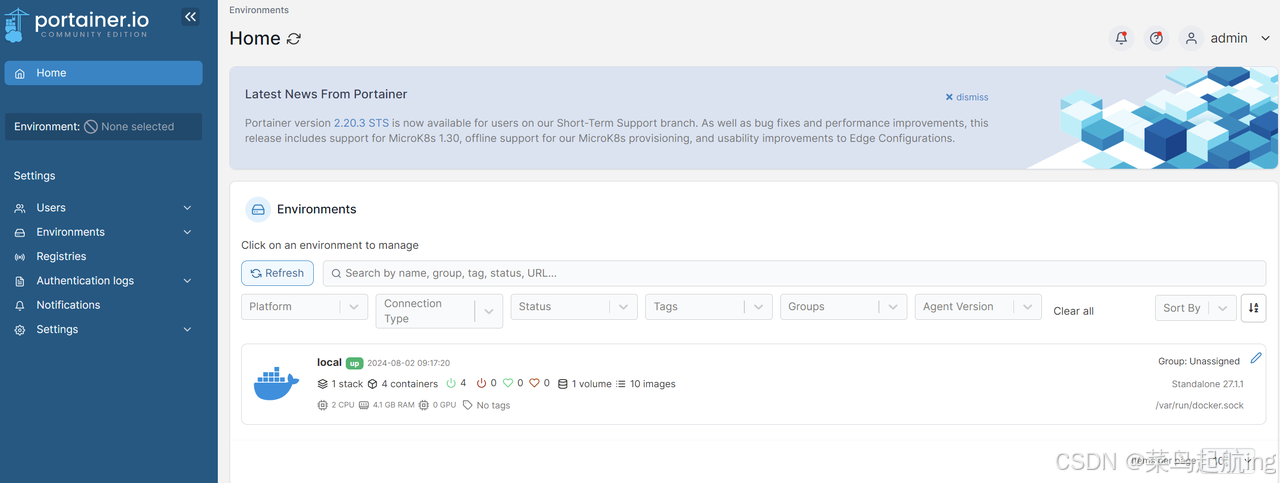Viewport: 1280px width, 483px height.
Task: Click Clear all filters
Action: pos(1074,311)
